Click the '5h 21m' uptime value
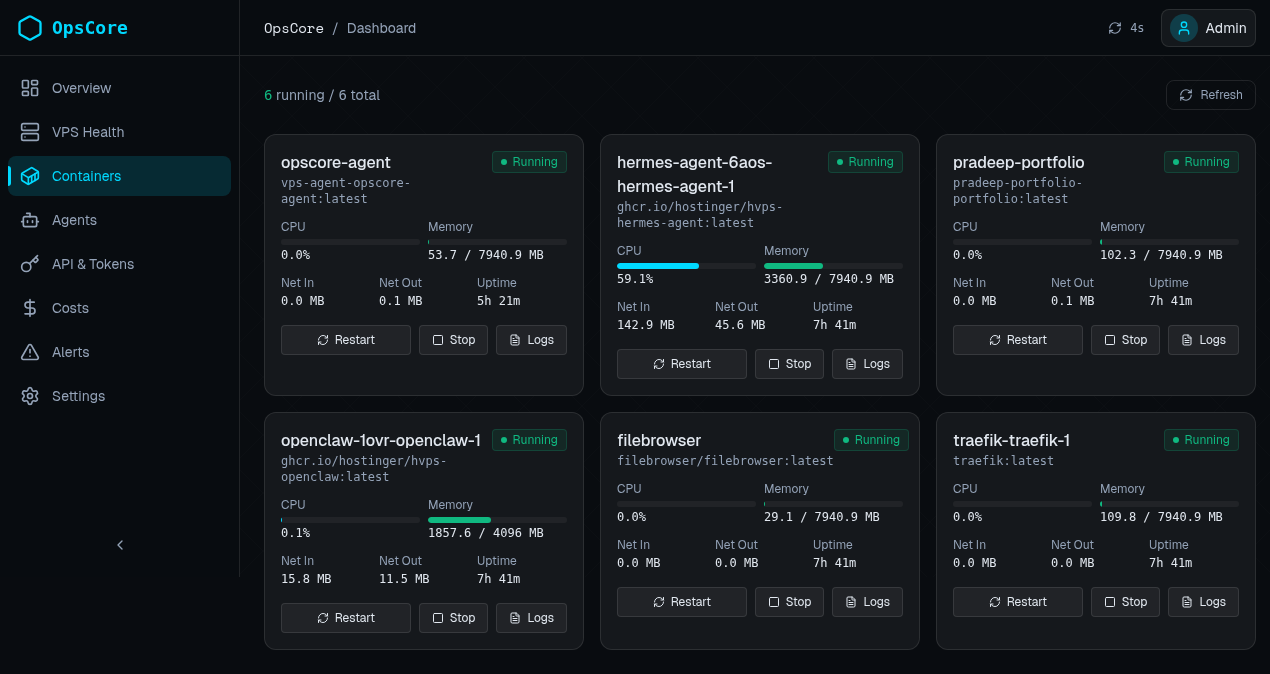Screen dimensions: 1270x674 click(498, 301)
